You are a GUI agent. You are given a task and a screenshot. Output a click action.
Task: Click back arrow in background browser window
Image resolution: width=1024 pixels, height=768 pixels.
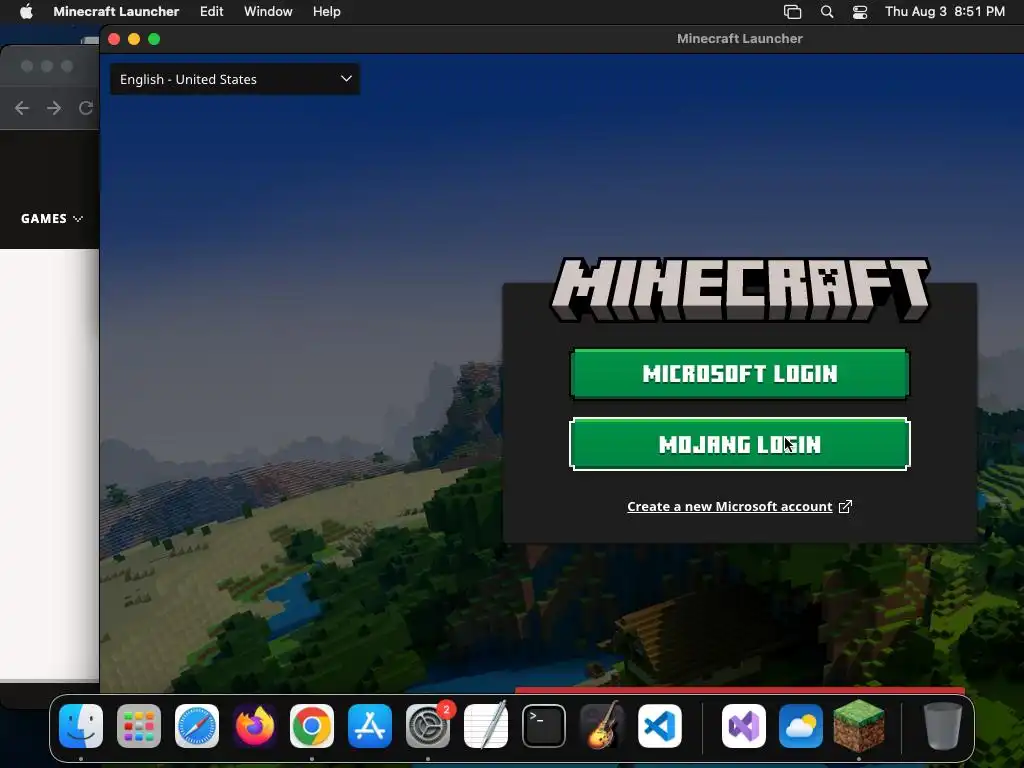click(x=22, y=108)
